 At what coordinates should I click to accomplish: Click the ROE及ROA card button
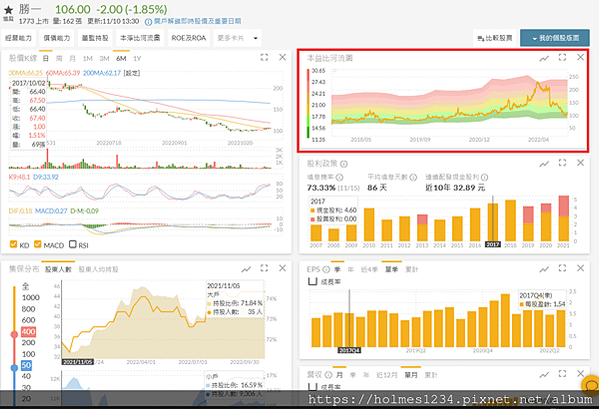pyautogui.click(x=189, y=38)
